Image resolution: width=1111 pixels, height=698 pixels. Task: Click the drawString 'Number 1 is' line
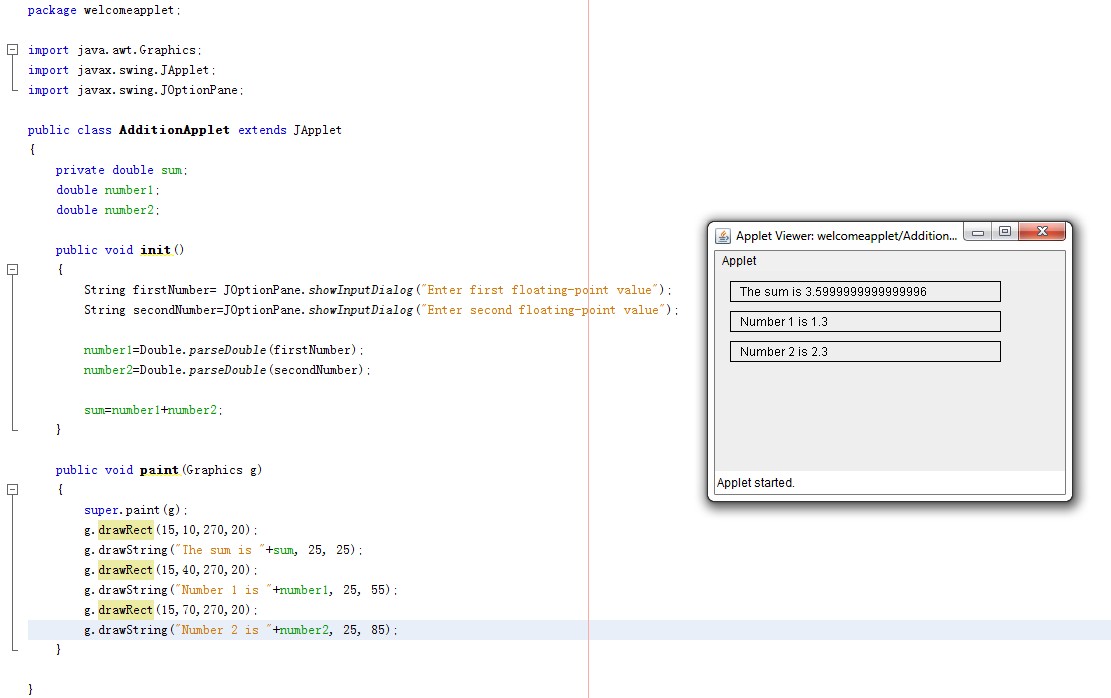point(240,590)
